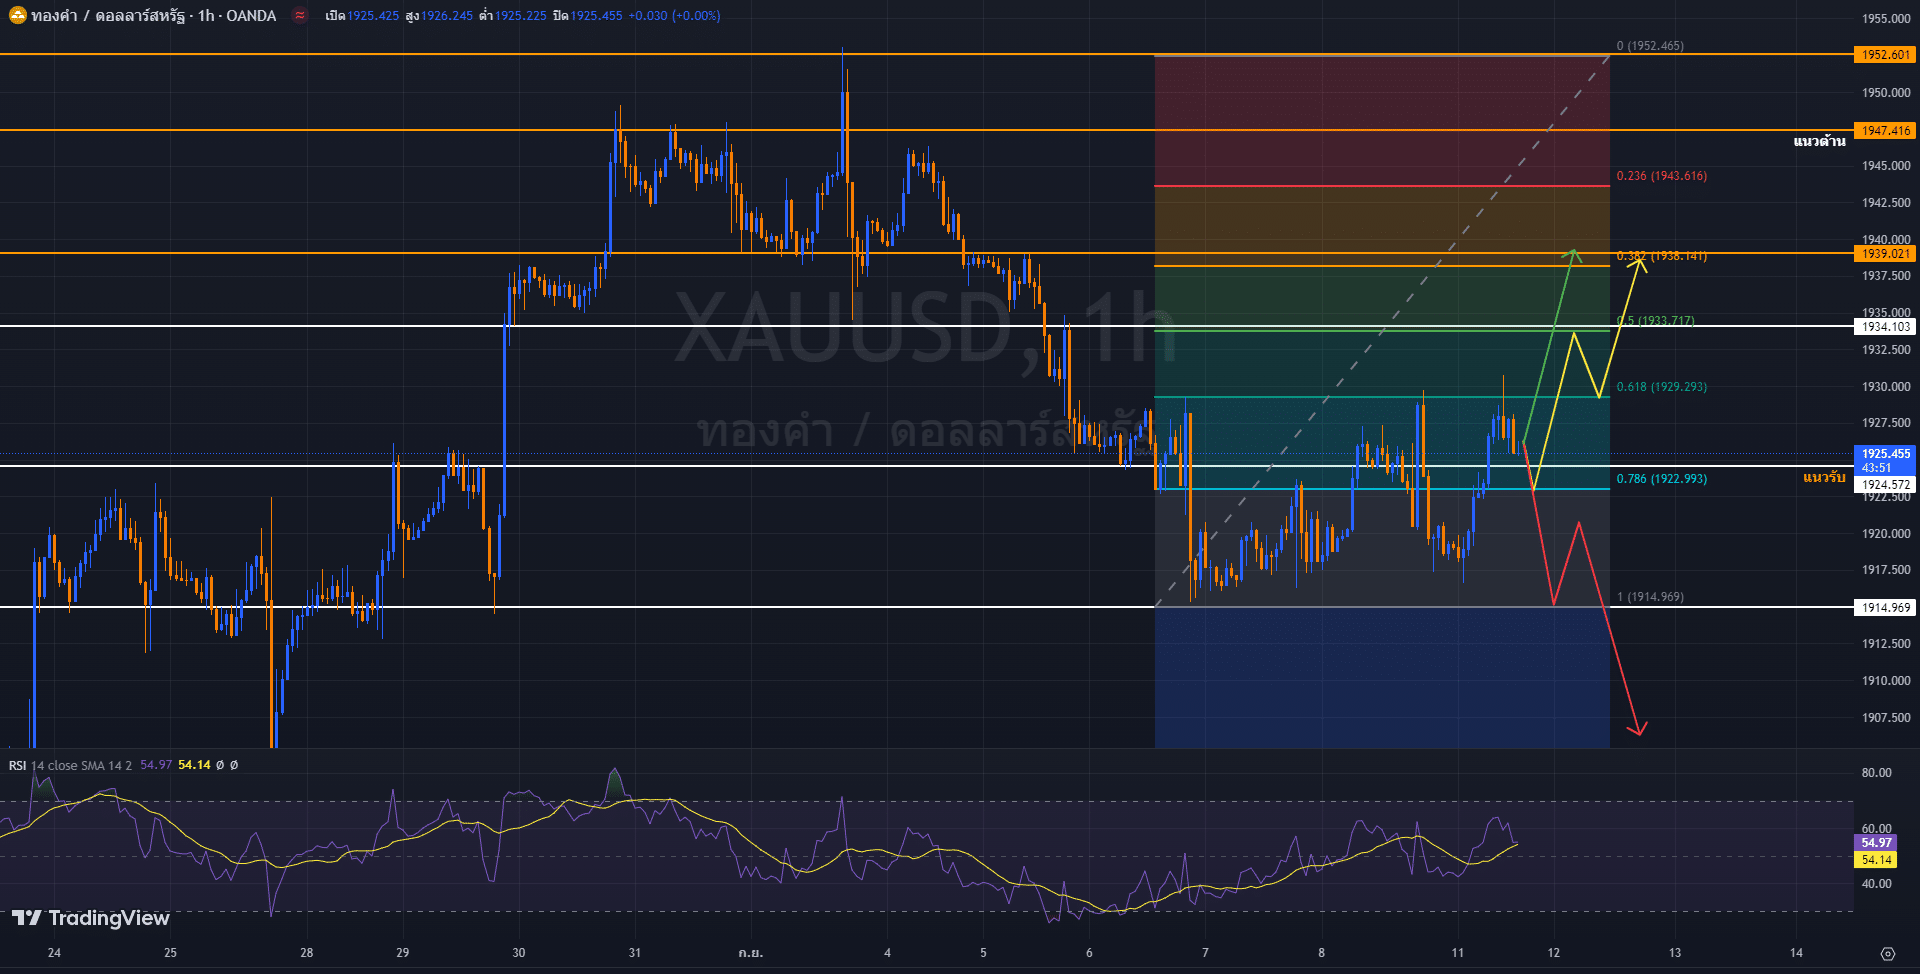Click the purple RSI value 54.97 in legend
The image size is (1920, 974).
click(156, 765)
